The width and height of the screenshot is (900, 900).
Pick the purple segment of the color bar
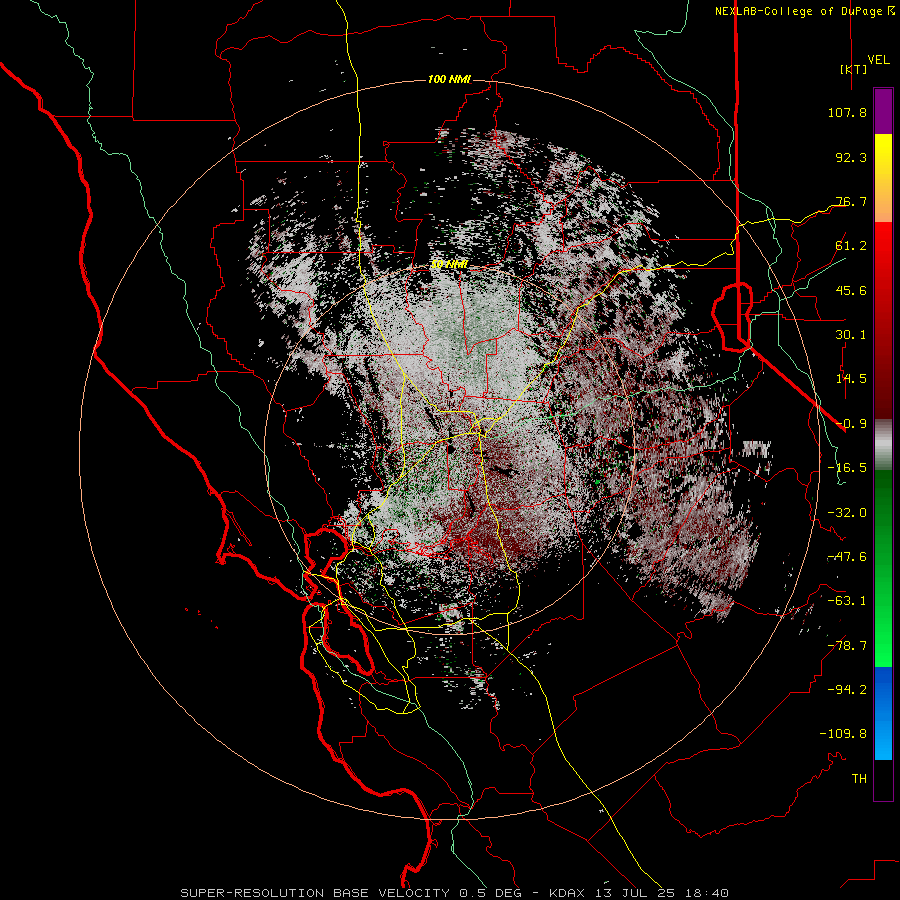pos(883,111)
